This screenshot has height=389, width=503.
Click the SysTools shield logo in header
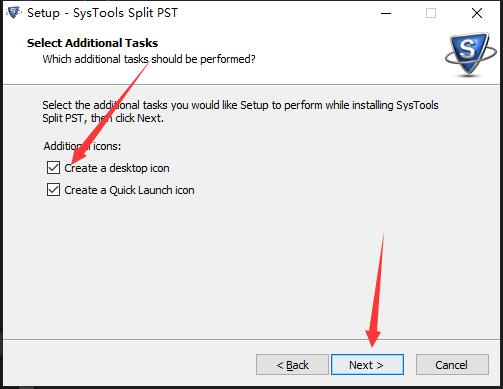(x=471, y=54)
